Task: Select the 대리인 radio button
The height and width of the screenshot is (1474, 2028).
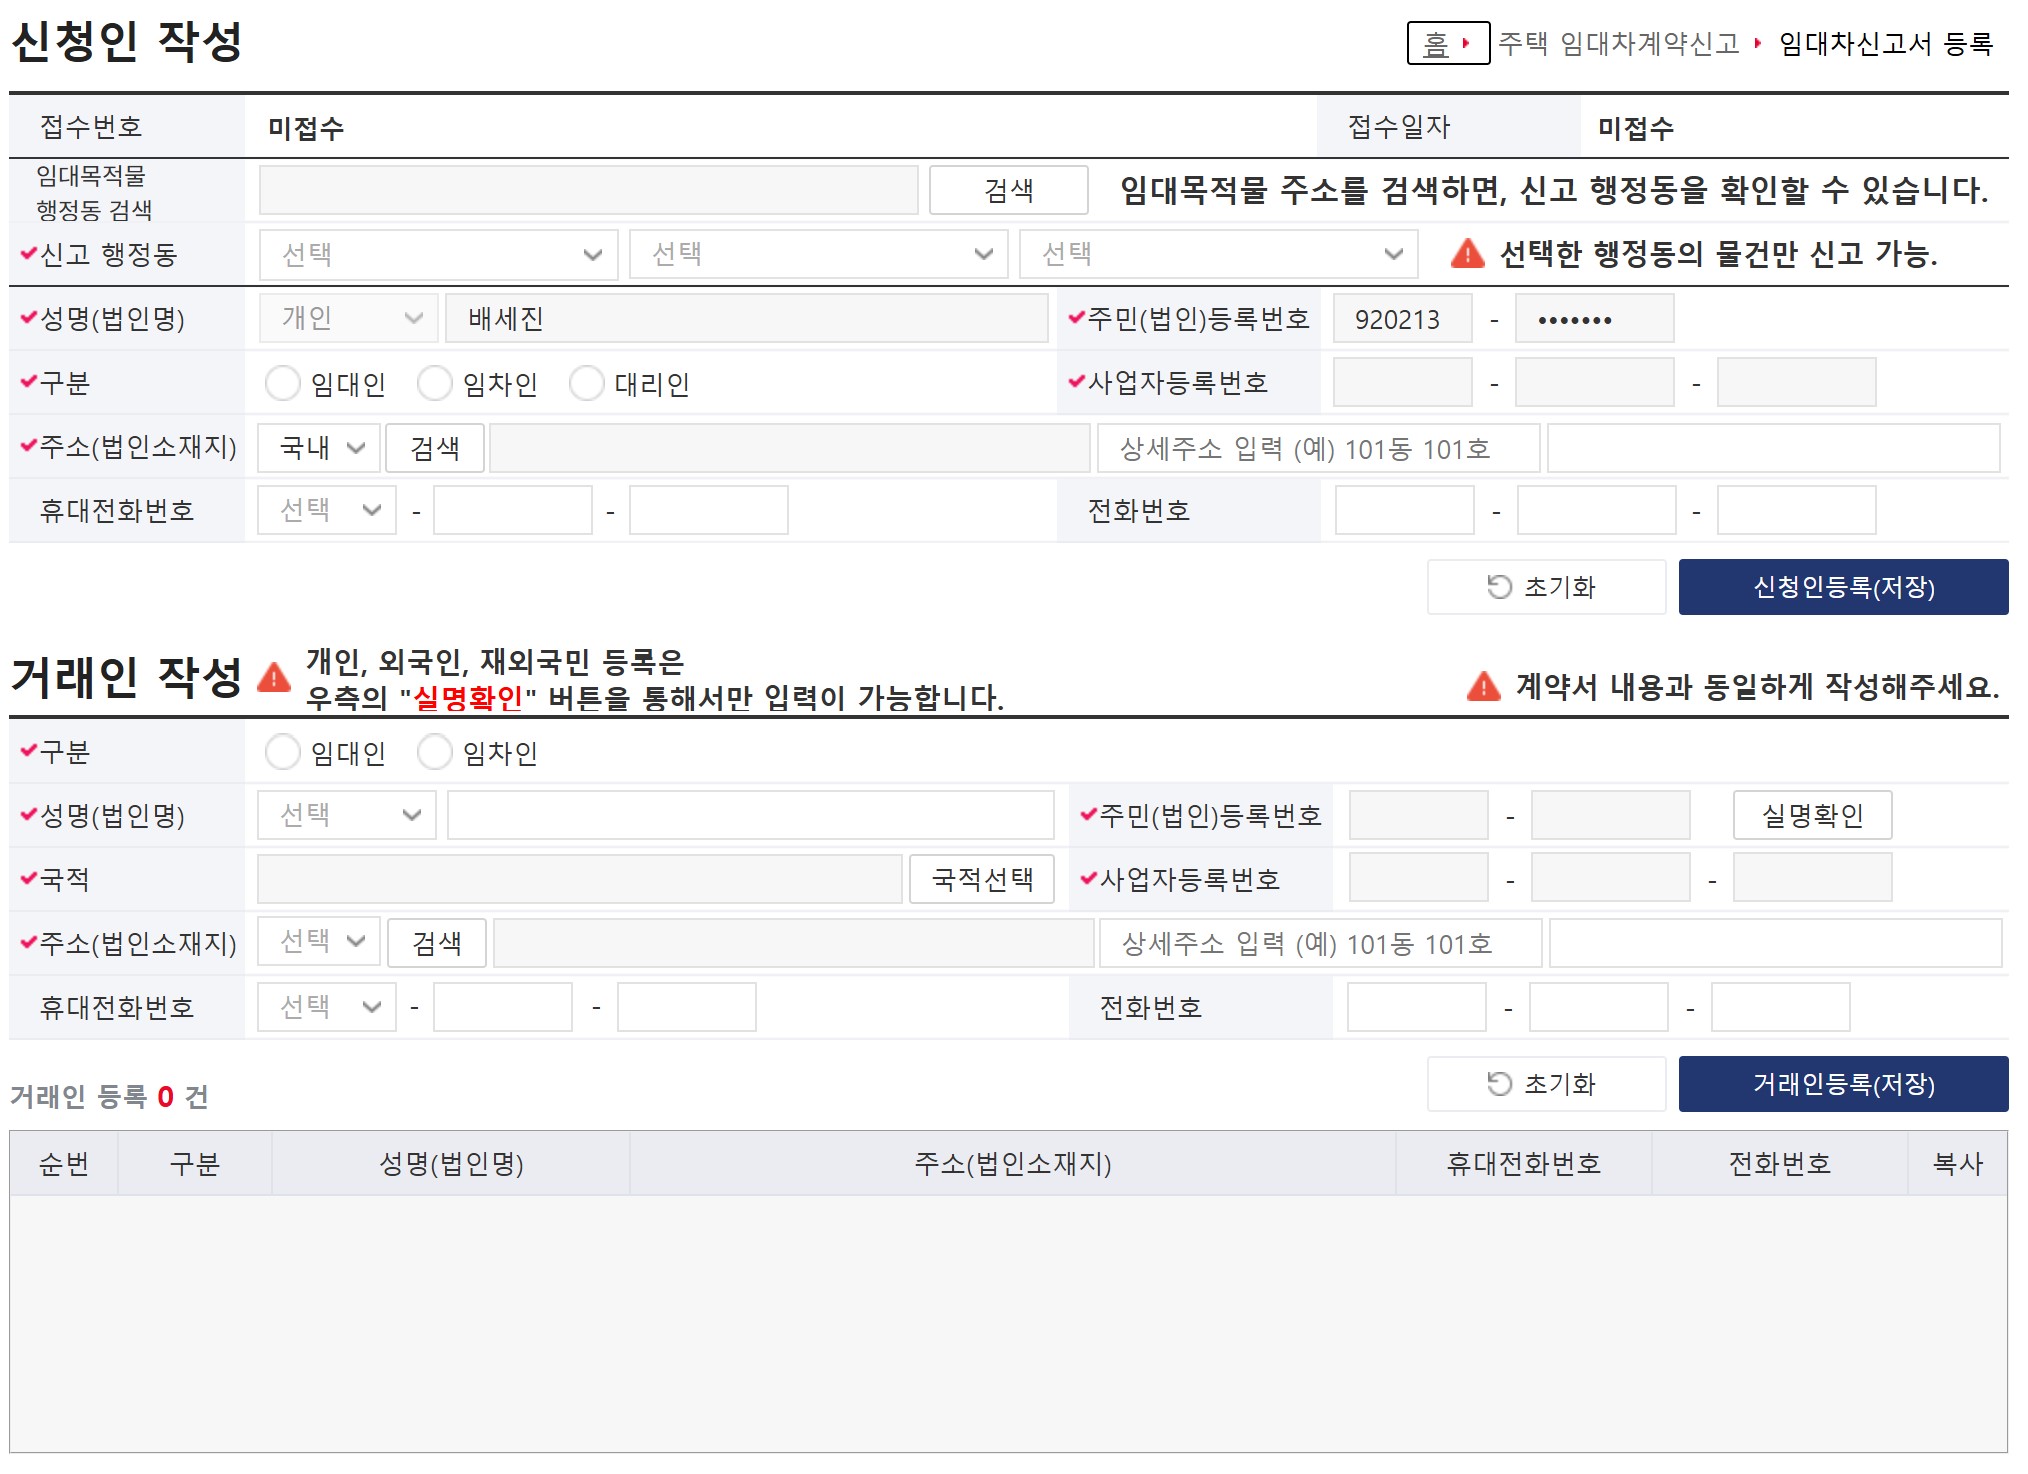Action: (x=586, y=383)
